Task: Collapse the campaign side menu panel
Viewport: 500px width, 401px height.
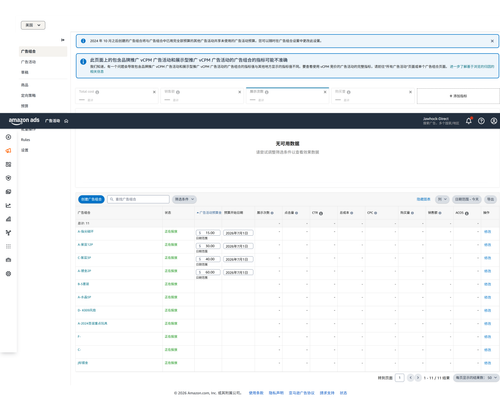Action: [x=62, y=40]
